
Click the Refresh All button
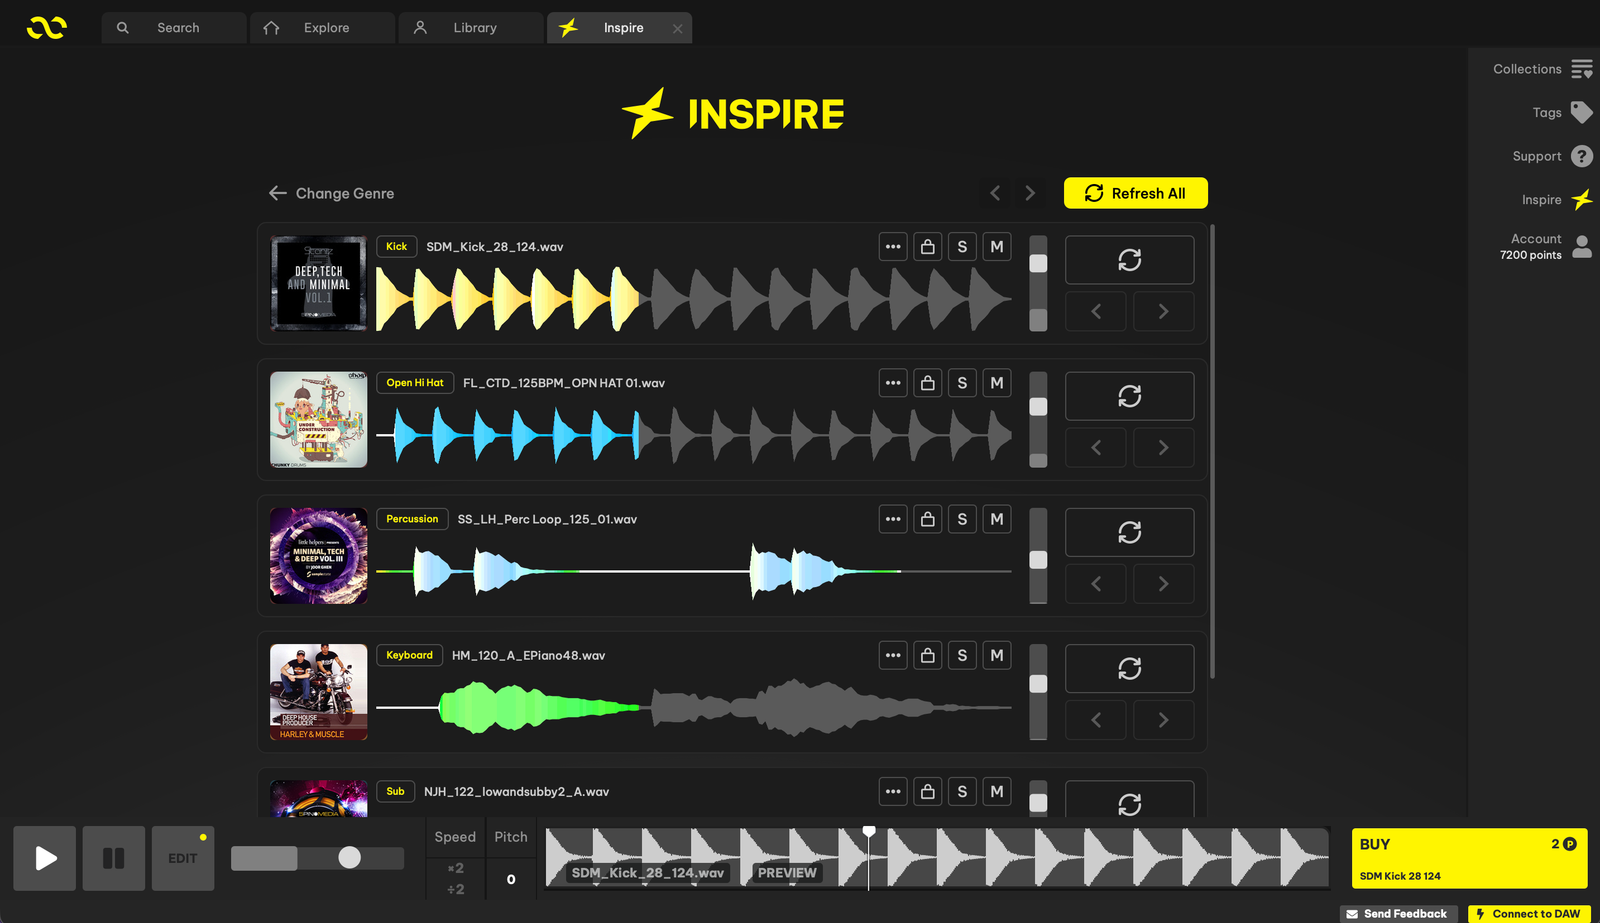click(1135, 193)
